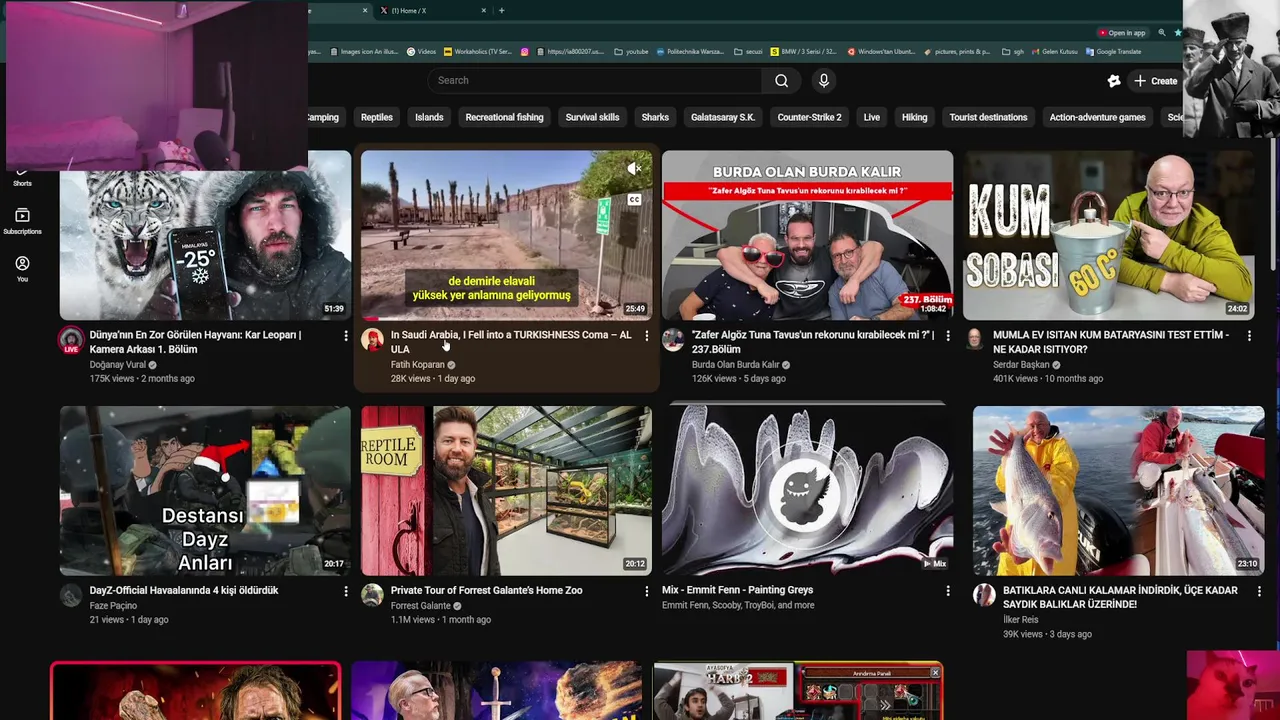Screen dimensions: 1280x720
Task: Filter feed by Islands chip
Action: point(429,117)
